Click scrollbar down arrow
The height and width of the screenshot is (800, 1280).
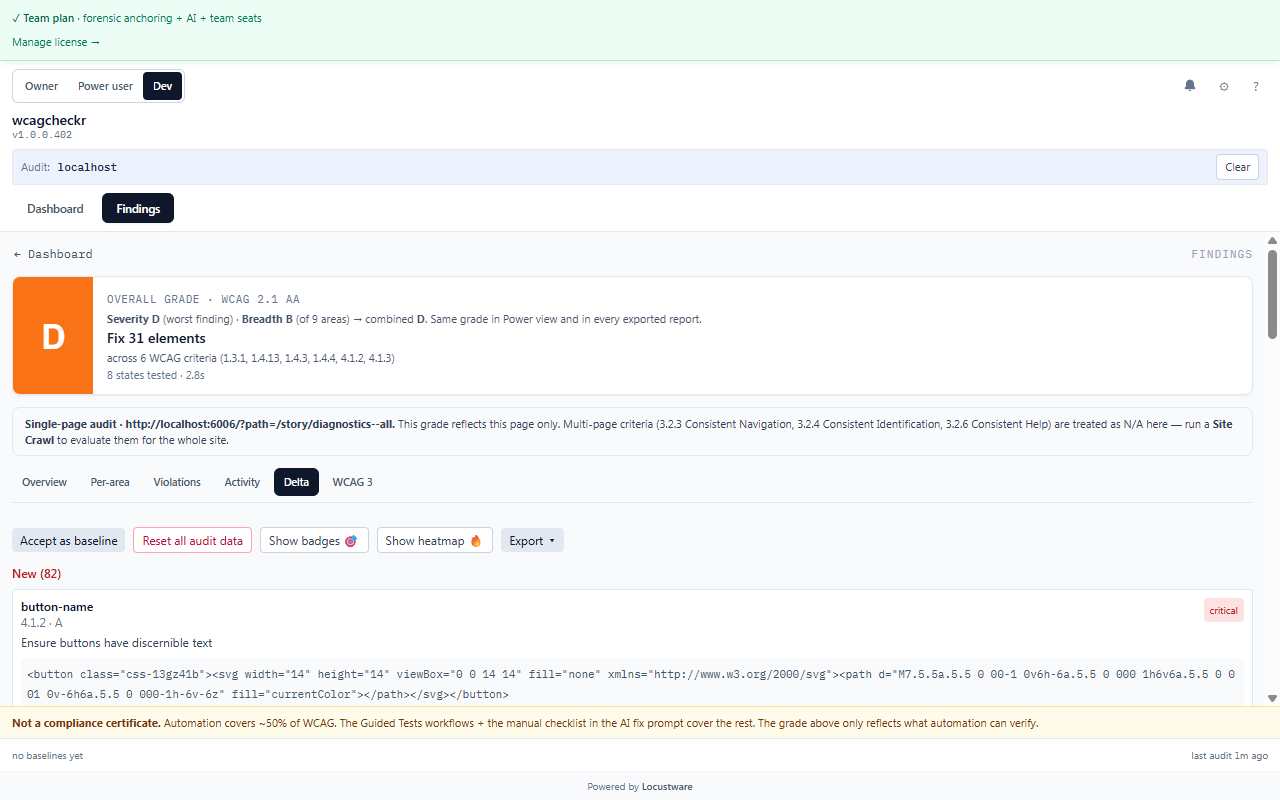click(1273, 698)
